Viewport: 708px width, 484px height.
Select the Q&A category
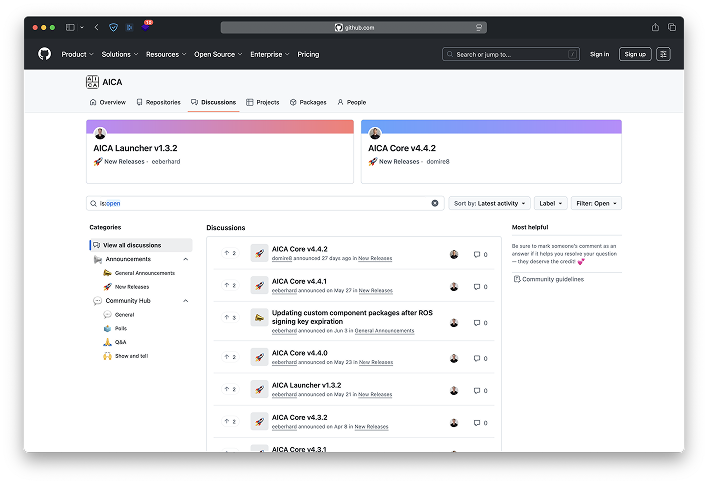pos(120,342)
